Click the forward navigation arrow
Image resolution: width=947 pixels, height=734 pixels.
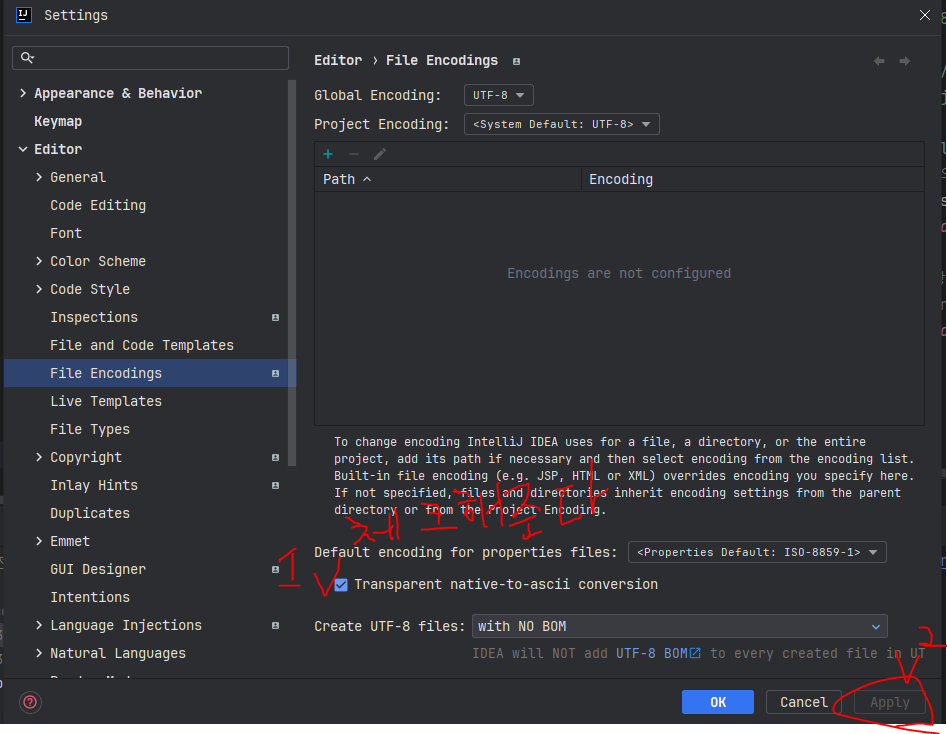point(905,61)
